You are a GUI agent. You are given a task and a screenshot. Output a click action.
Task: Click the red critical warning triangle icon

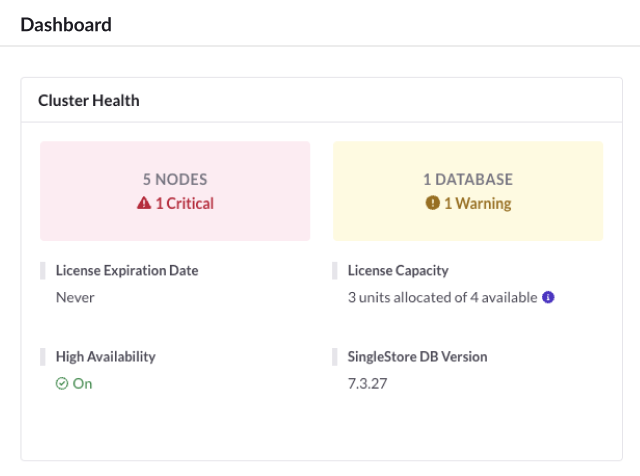[x=144, y=203]
